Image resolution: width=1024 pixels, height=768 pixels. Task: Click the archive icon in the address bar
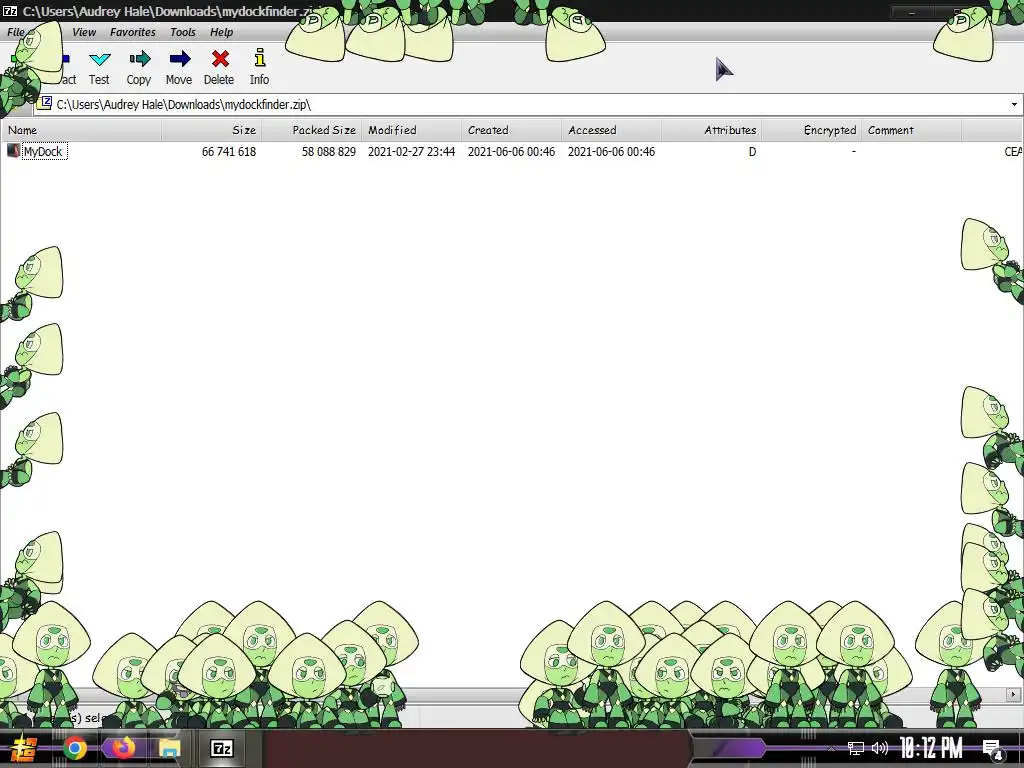pyautogui.click(x=45, y=103)
